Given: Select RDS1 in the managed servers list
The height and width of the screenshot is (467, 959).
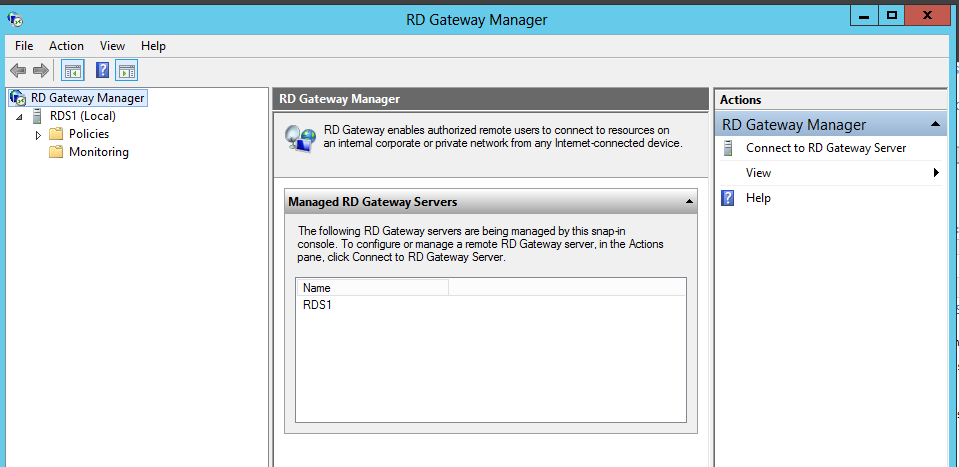Looking at the screenshot, I should [x=317, y=305].
